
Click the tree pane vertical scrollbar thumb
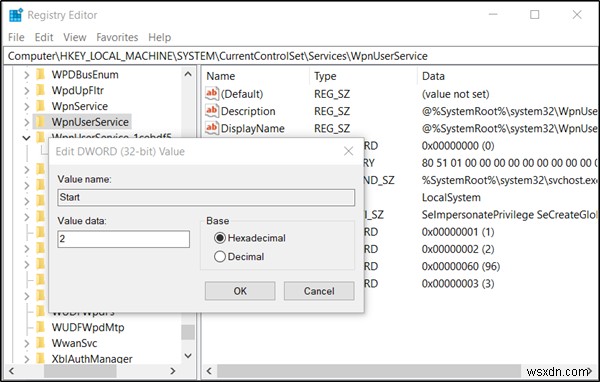188,332
